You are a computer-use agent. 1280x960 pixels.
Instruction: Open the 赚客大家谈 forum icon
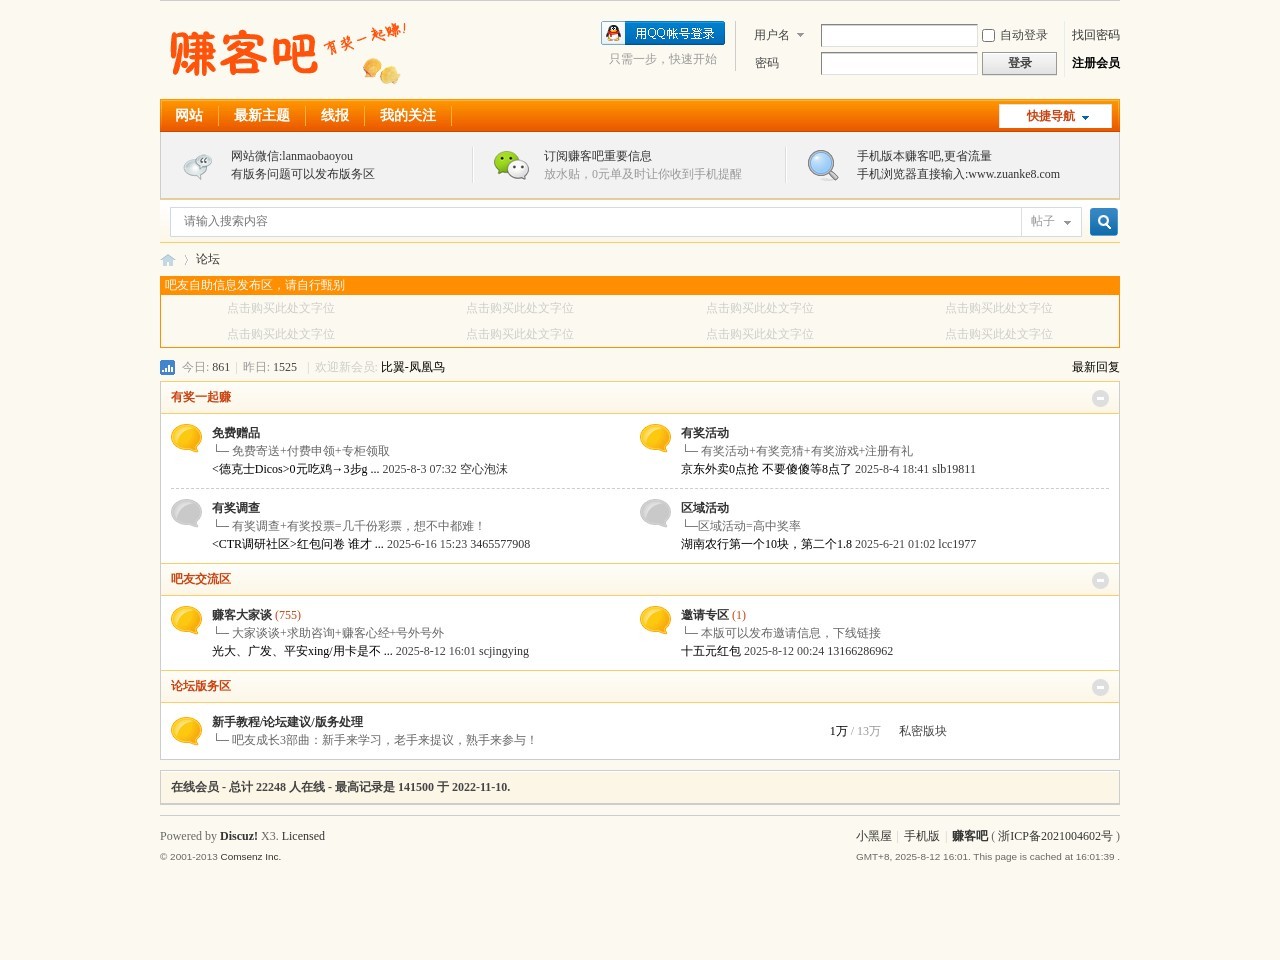(x=186, y=620)
